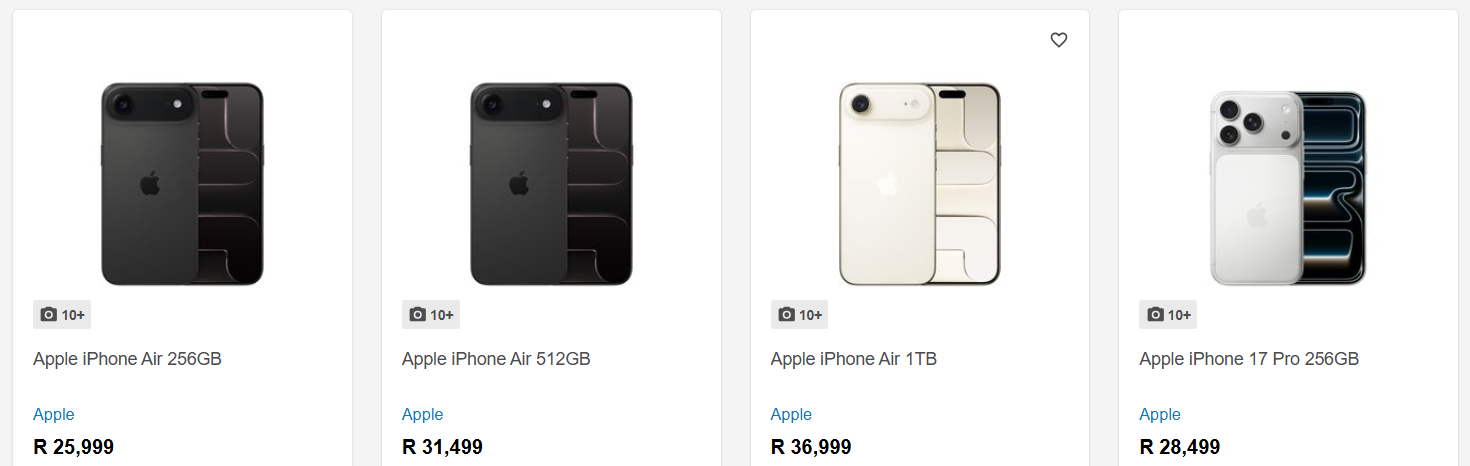The height and width of the screenshot is (466, 1470).
Task: Open photo gallery for iPhone Air 256GB
Action: click(x=62, y=315)
